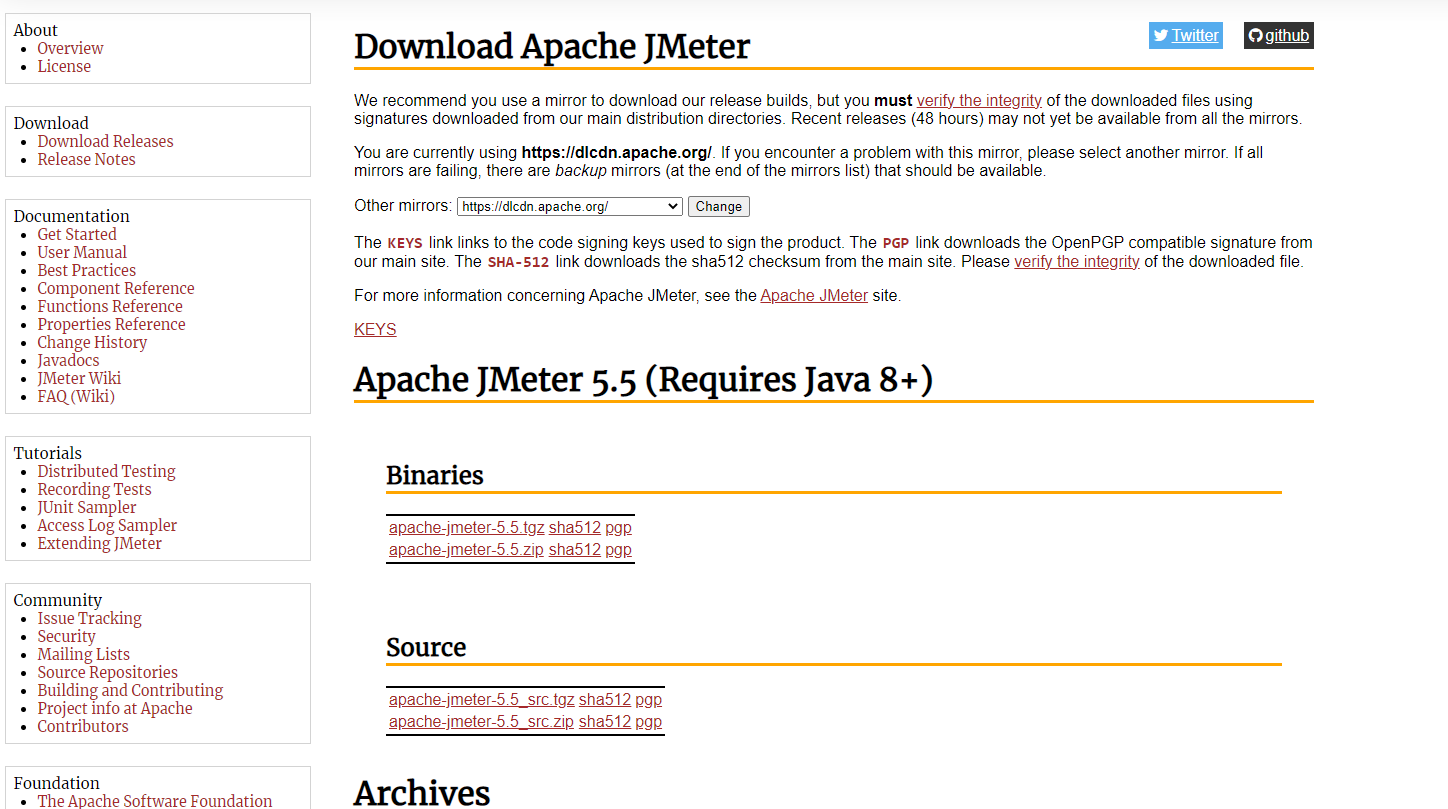1448x809 pixels.
Task: Open Release Notes
Action: pyautogui.click(x=86, y=159)
